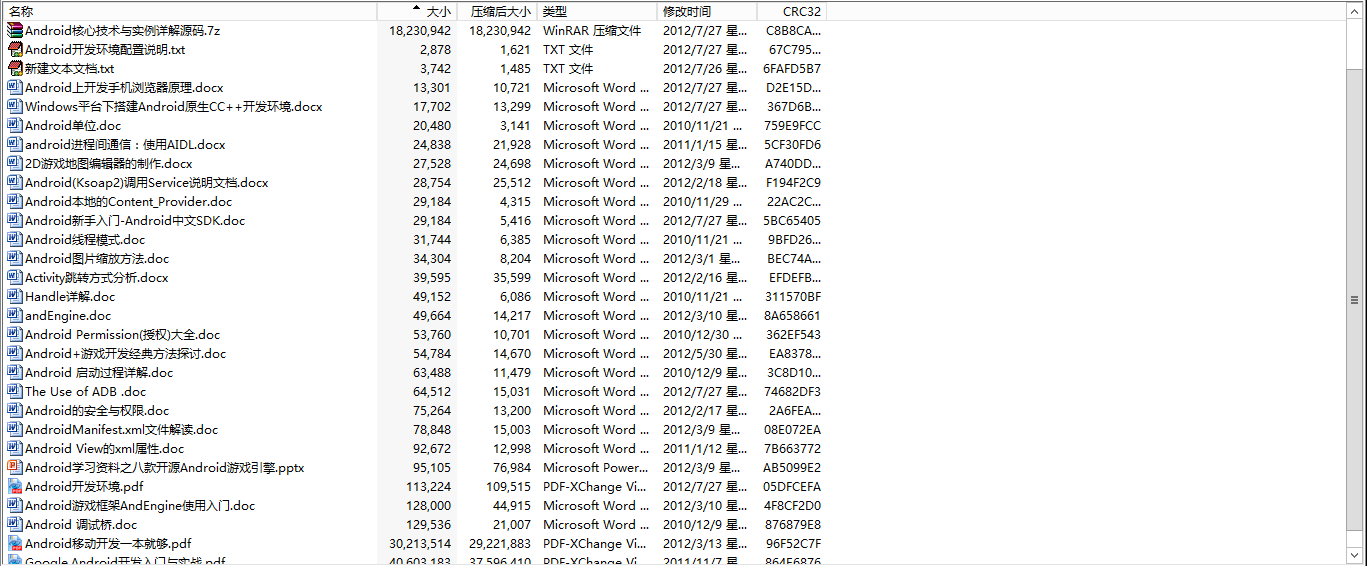Click PDF icon of Android移动开发一本就够.pdf
Viewport: 1367px width, 566px height.
[x=15, y=543]
